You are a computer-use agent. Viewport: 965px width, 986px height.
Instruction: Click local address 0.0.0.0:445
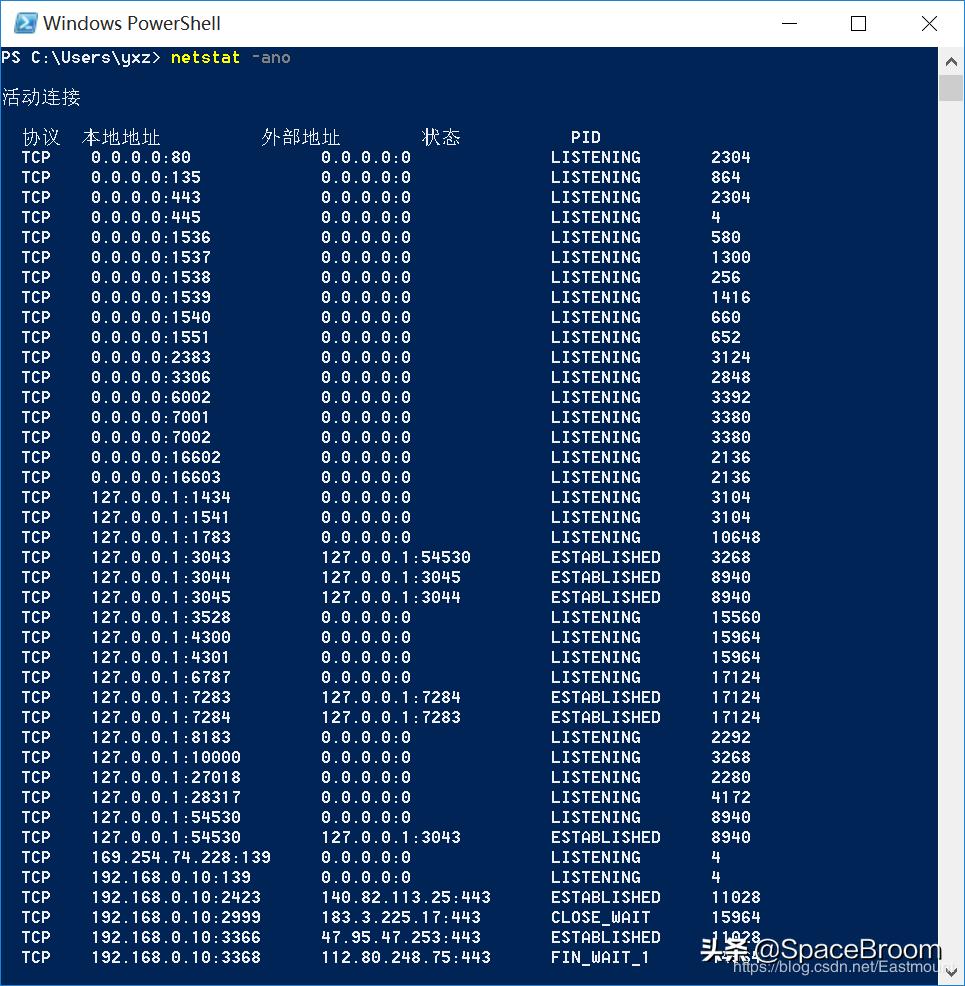coord(146,218)
